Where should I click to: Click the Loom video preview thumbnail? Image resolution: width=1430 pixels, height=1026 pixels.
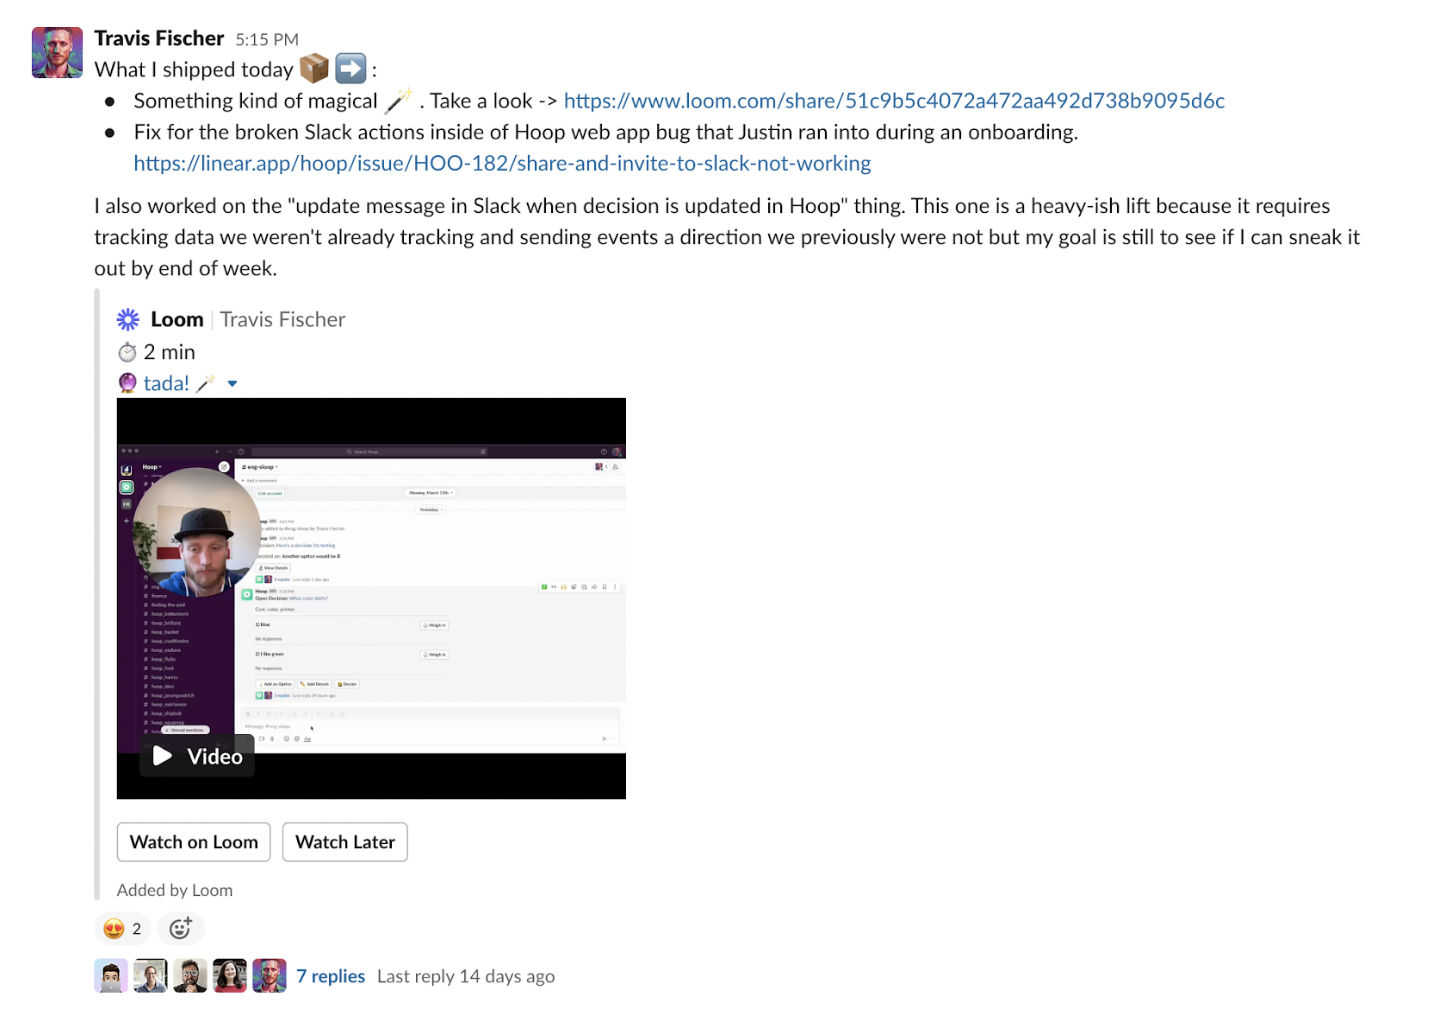coord(371,598)
